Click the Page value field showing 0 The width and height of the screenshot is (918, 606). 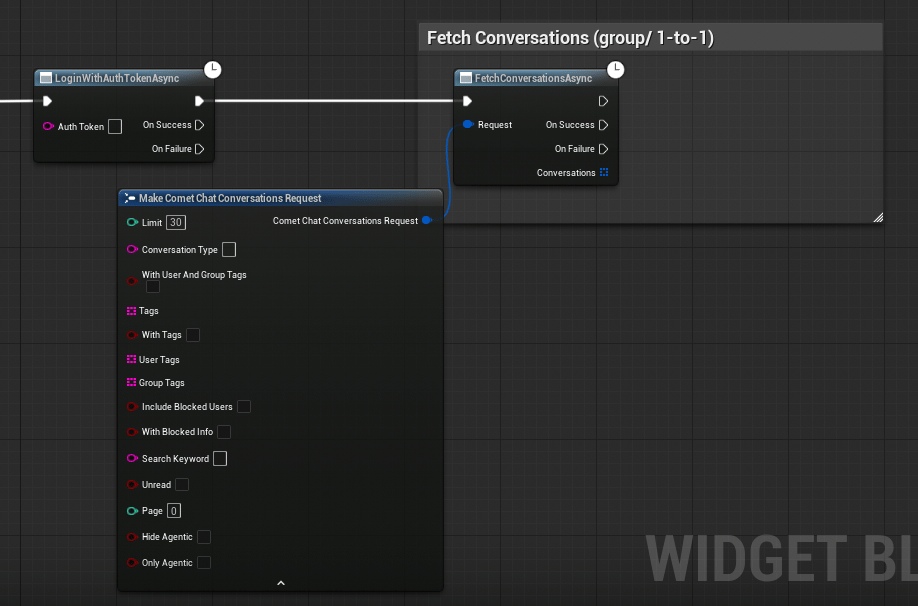[x=174, y=511]
